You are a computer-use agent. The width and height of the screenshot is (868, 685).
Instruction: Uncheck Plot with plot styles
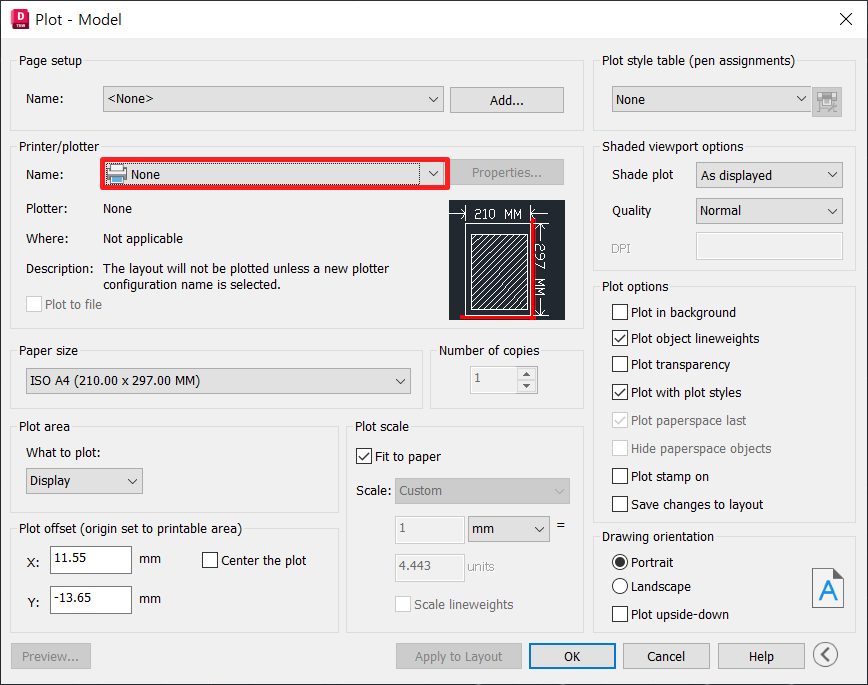(x=619, y=393)
